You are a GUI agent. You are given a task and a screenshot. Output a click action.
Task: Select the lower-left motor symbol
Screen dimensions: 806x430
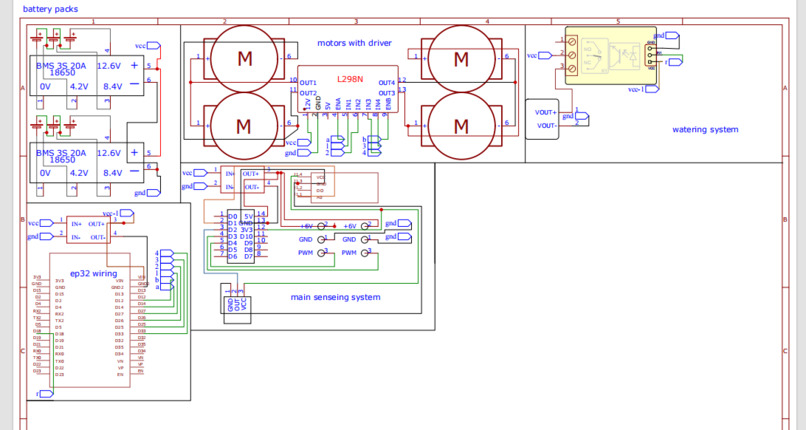coord(244,125)
